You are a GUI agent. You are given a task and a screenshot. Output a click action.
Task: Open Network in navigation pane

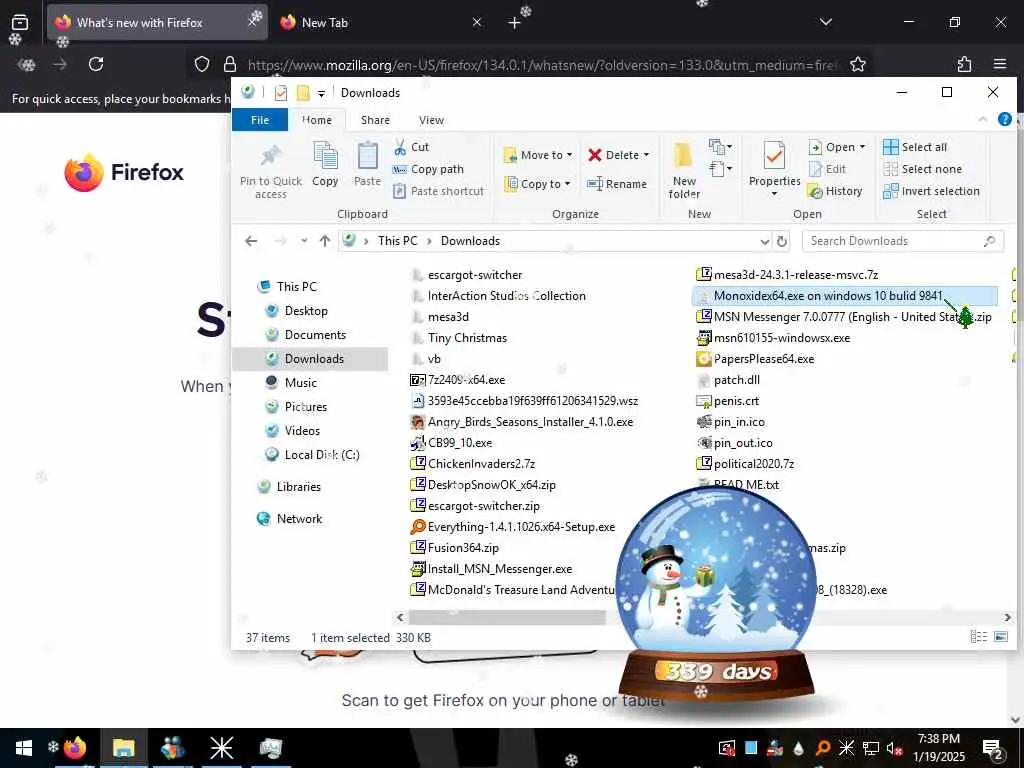299,519
